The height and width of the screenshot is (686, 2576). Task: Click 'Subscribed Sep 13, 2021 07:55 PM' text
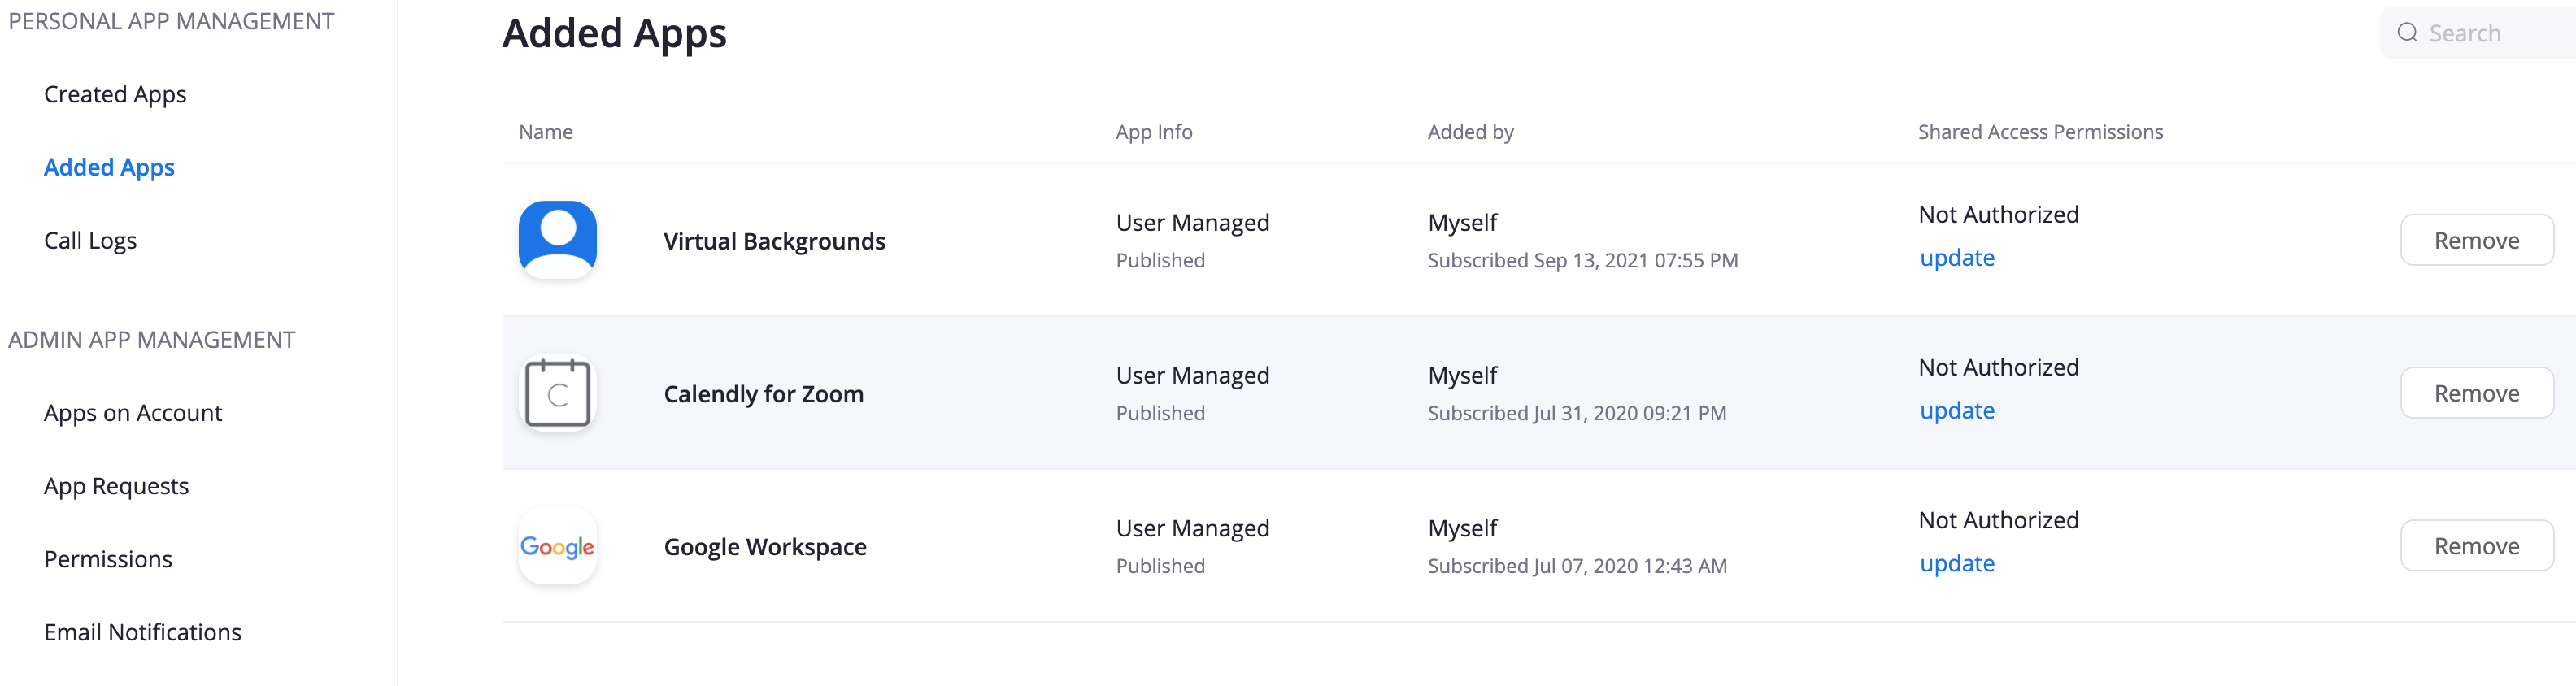point(1583,260)
